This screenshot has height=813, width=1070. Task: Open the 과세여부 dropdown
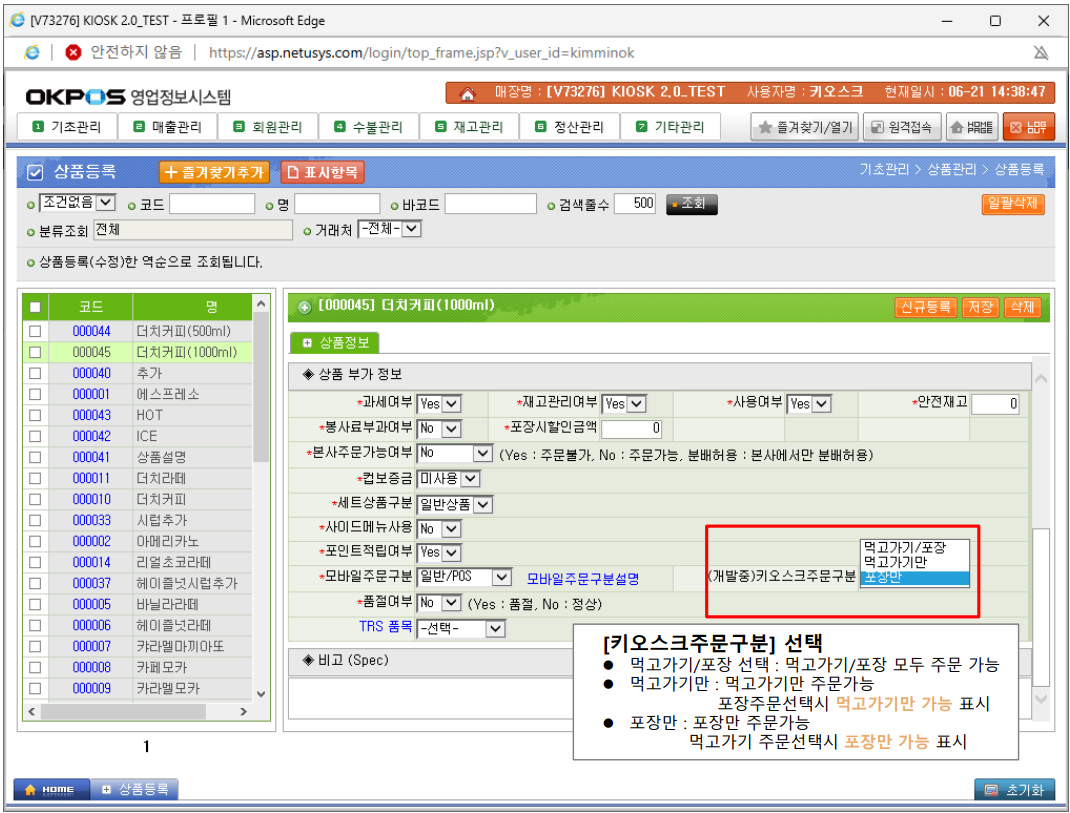[x=439, y=404]
